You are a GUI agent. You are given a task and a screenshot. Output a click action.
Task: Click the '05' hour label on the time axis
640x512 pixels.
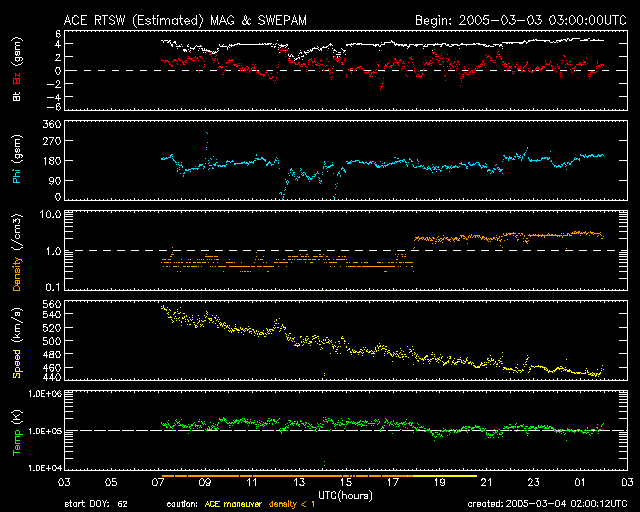[111, 482]
